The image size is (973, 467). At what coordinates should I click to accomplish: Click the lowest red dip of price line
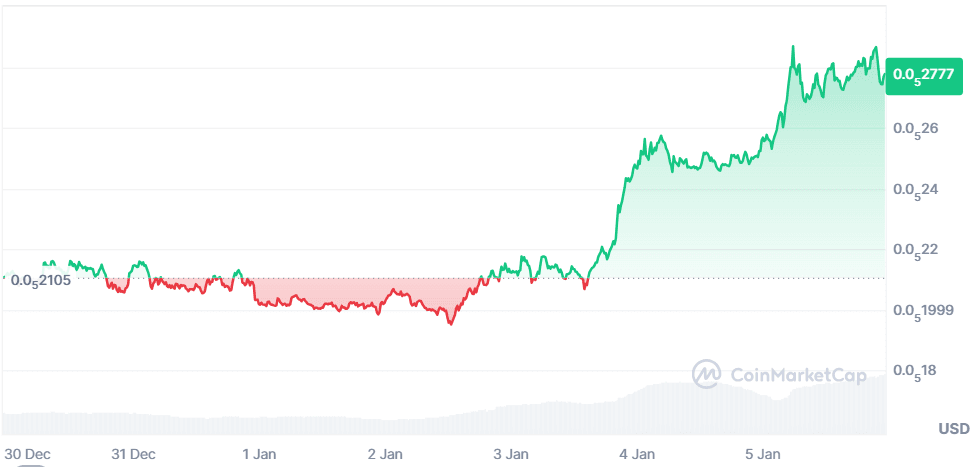[450, 323]
